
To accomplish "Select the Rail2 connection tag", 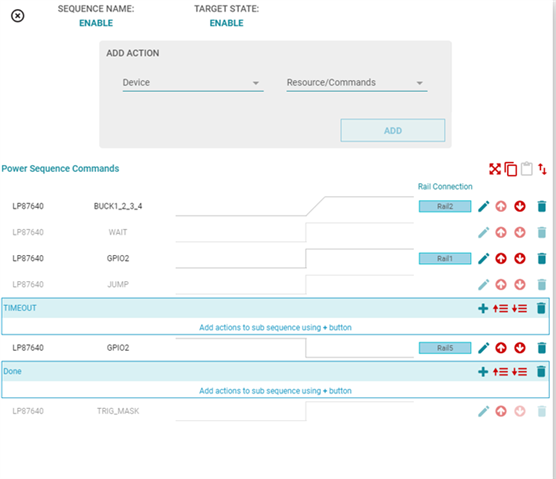I will coord(445,206).
